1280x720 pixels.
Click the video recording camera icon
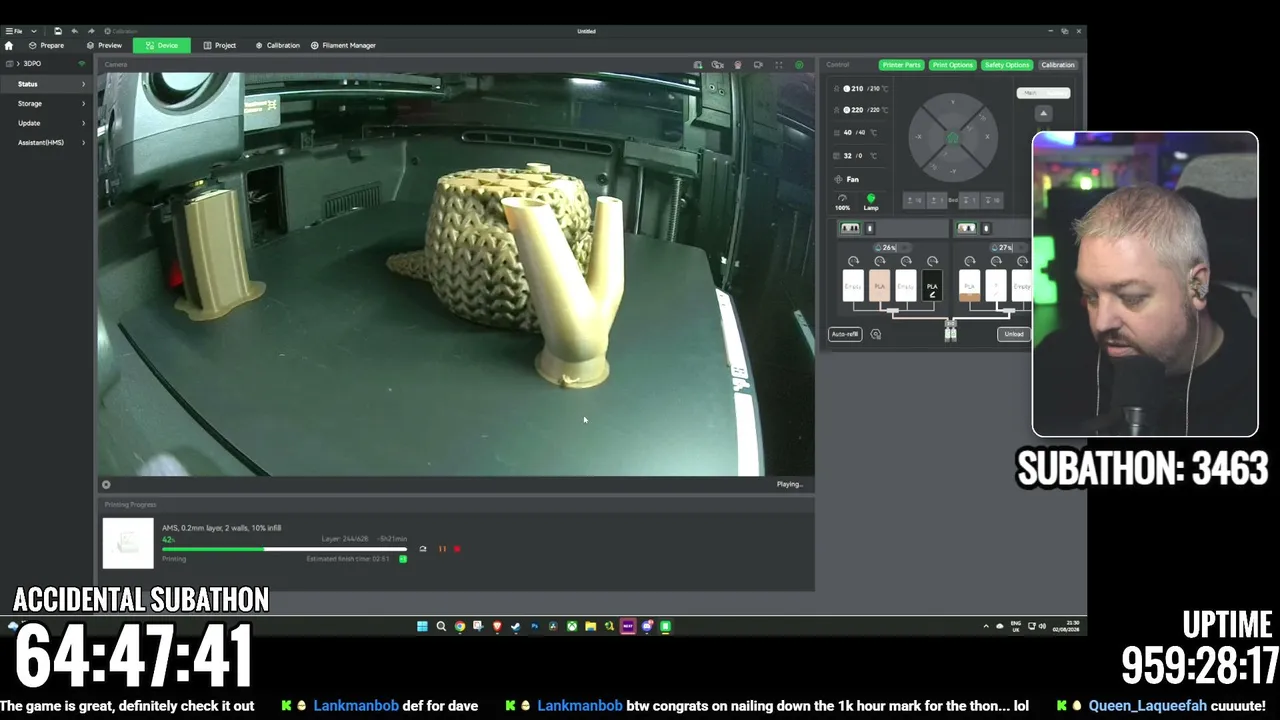tap(758, 65)
